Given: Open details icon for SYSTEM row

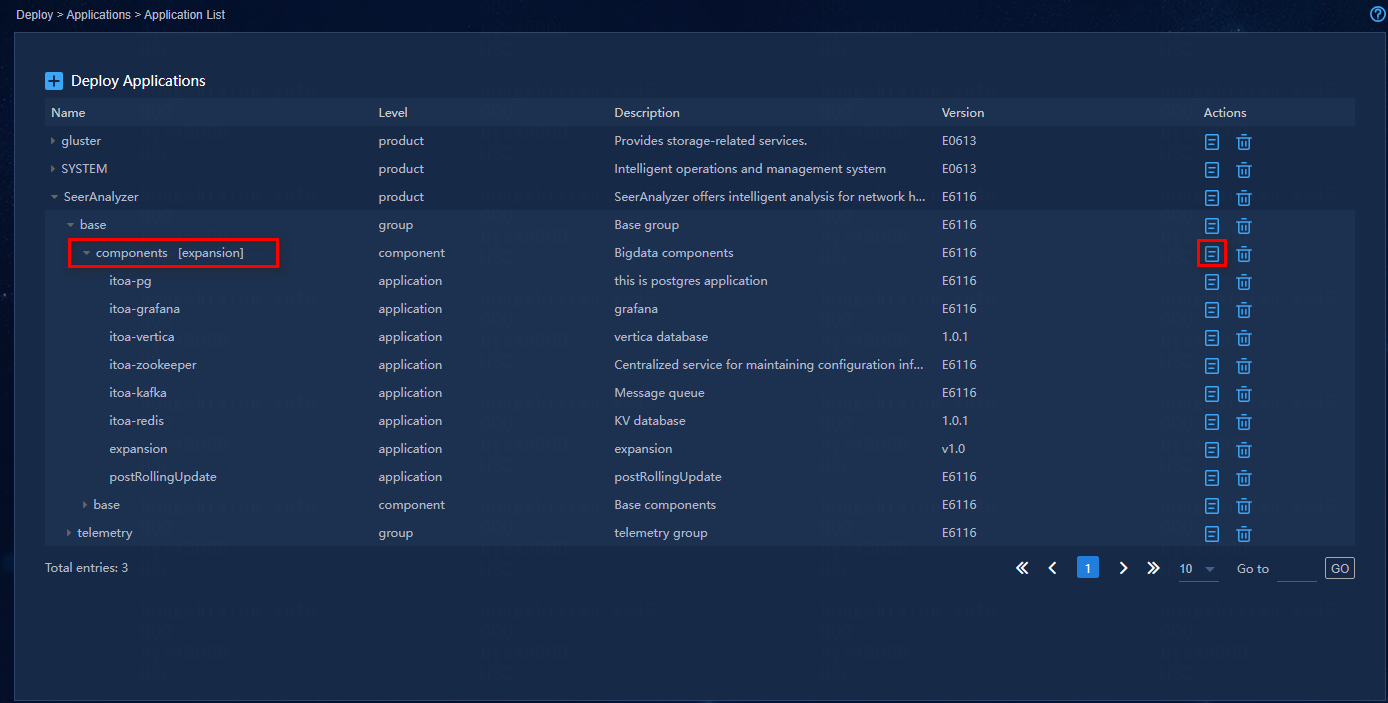Looking at the screenshot, I should tap(1212, 170).
